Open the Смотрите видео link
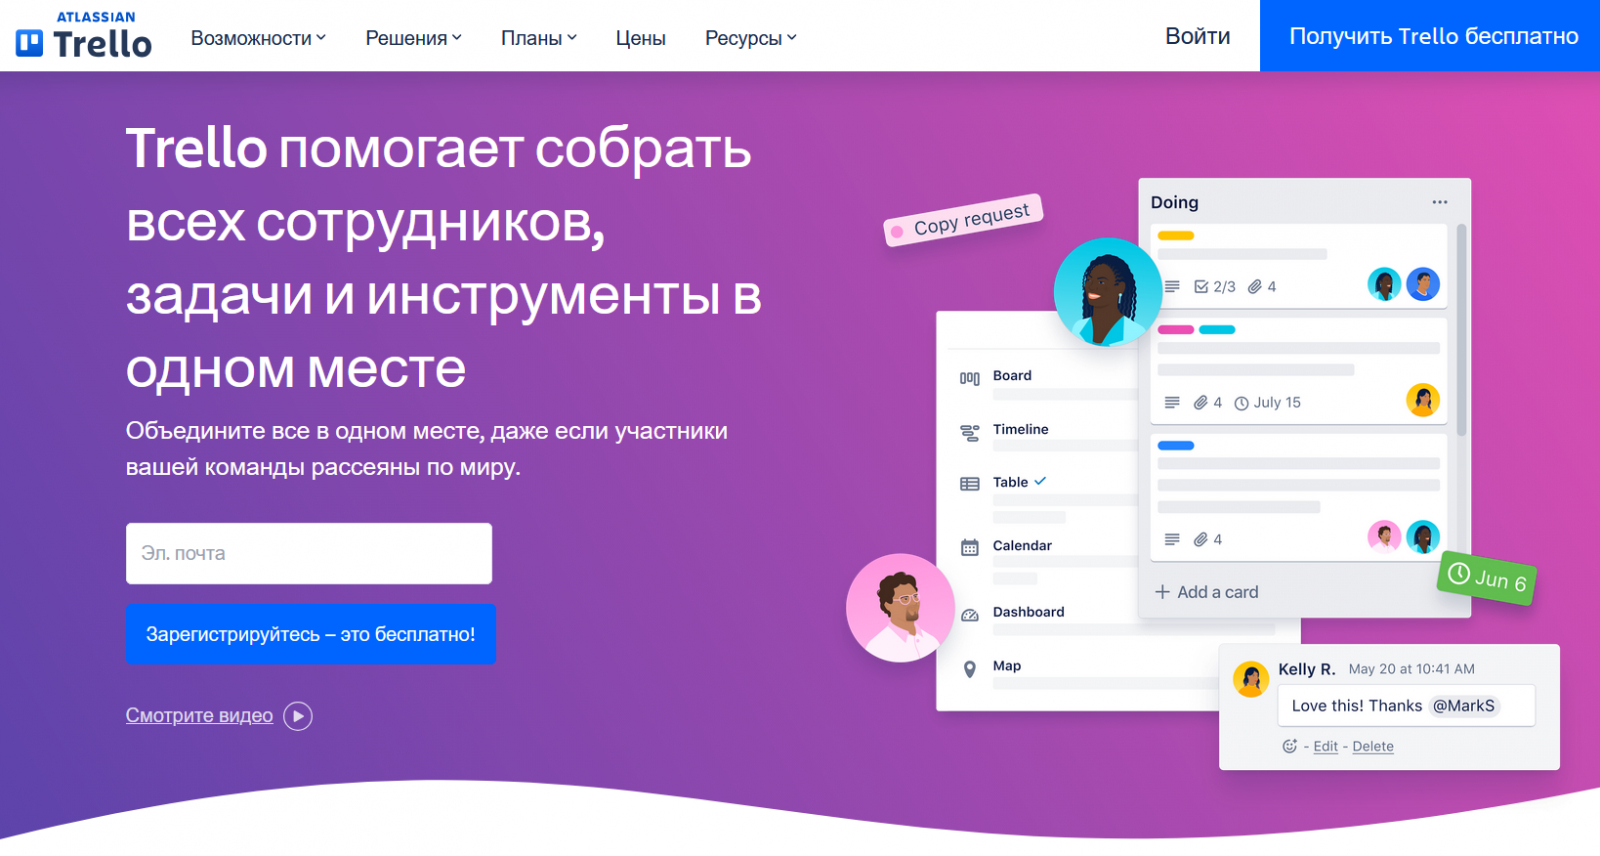This screenshot has width=1600, height=856. [x=199, y=716]
